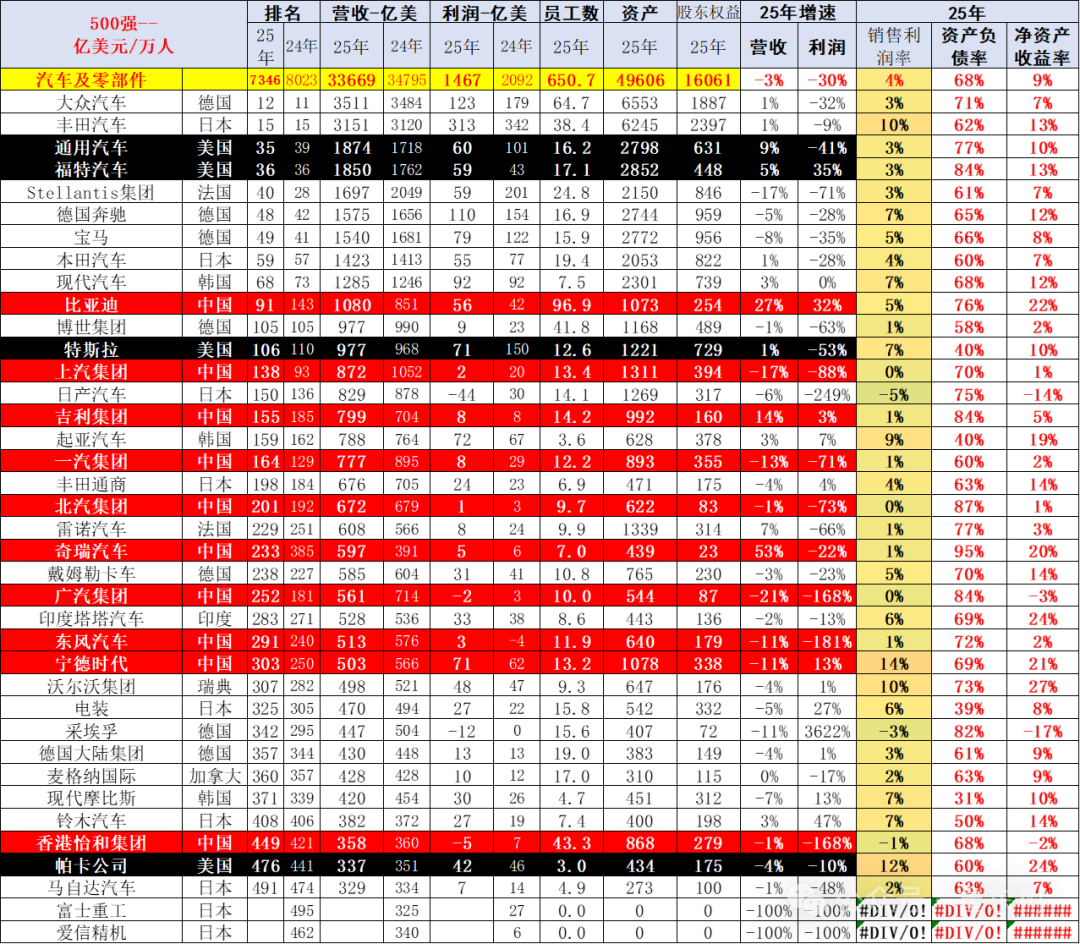Click the yellow 汽车及零部件 category cell
This screenshot has width=1080, height=944.
click(91, 80)
